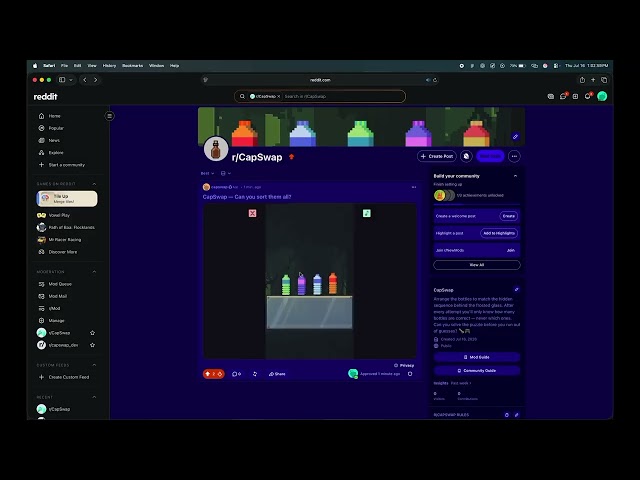Edit r/CapSwap rules pencil icon

pyautogui.click(x=516, y=415)
